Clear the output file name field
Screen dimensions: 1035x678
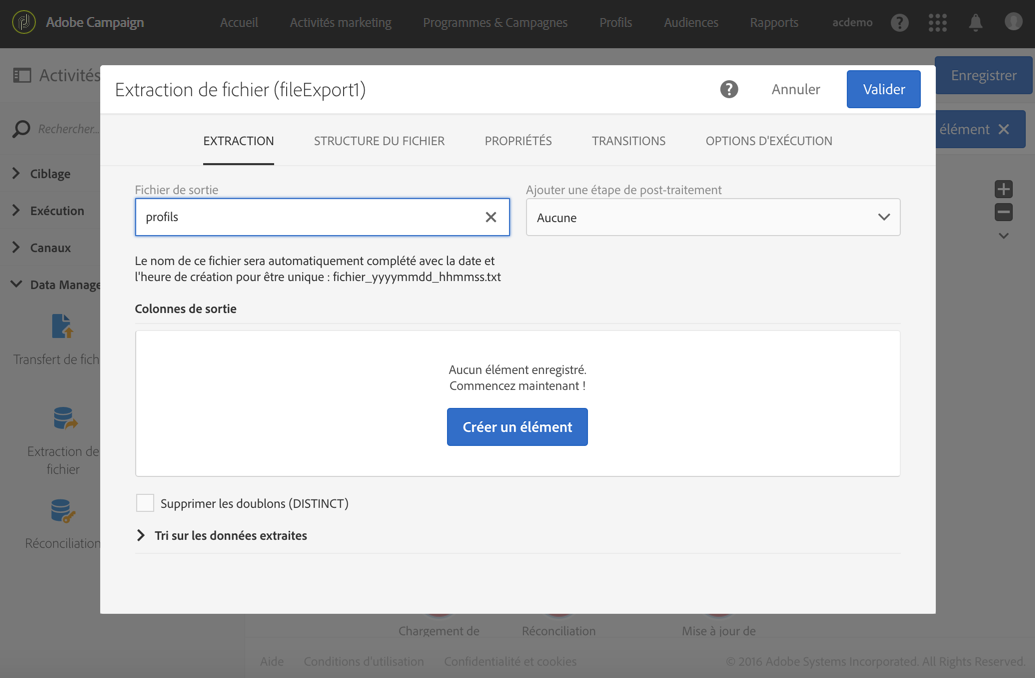click(x=491, y=217)
